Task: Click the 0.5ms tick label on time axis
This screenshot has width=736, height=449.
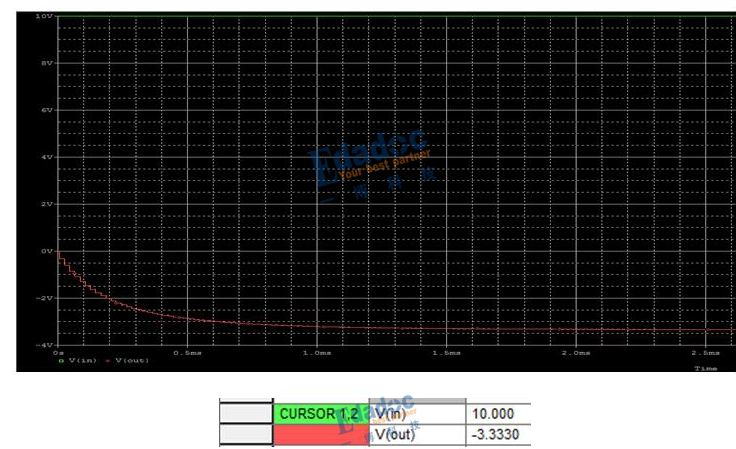Action: click(x=187, y=353)
